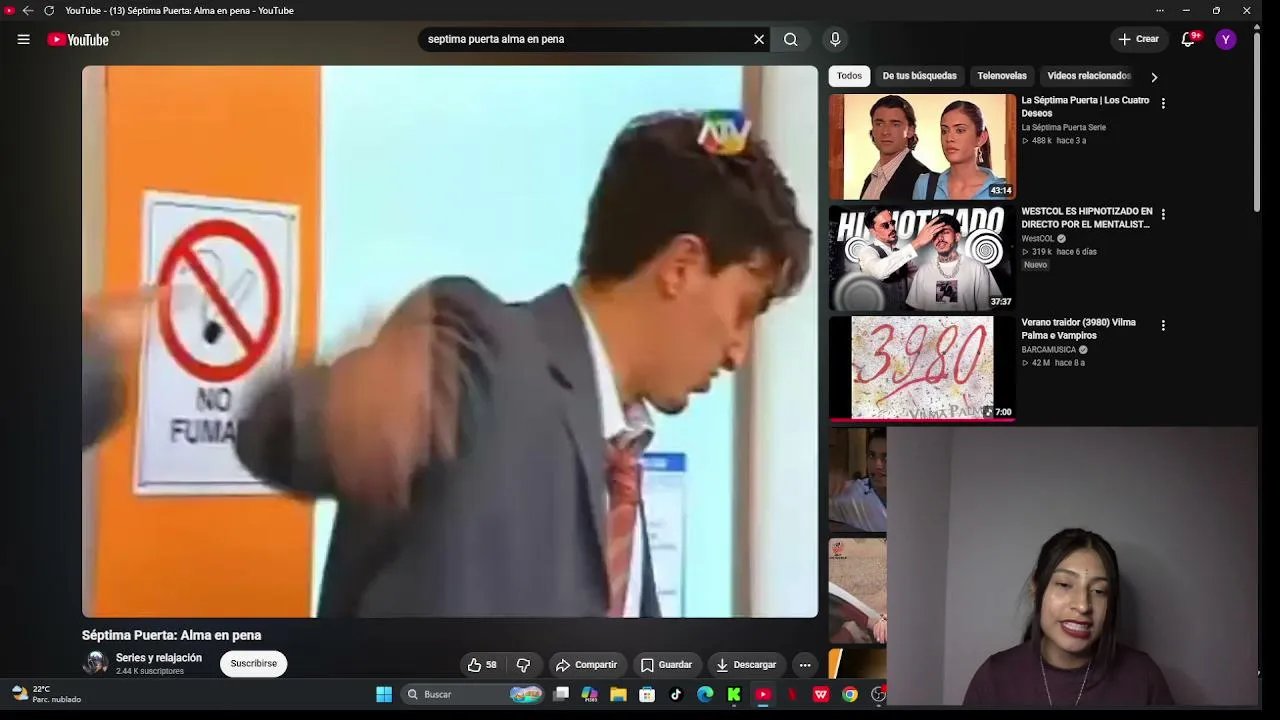Open WESTCOL hipnotizado video thumbnail

coord(922,258)
